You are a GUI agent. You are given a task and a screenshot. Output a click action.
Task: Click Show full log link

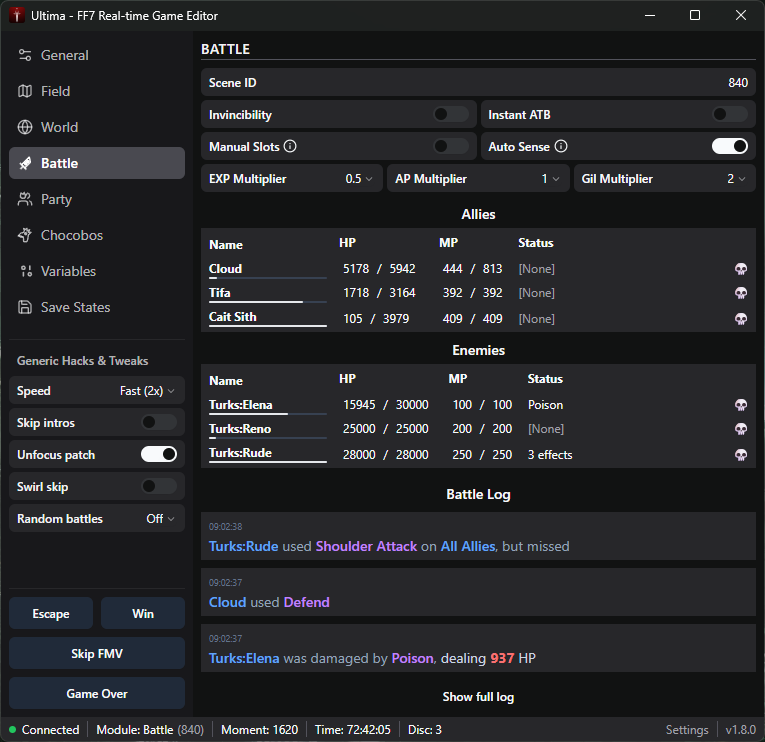(x=478, y=697)
